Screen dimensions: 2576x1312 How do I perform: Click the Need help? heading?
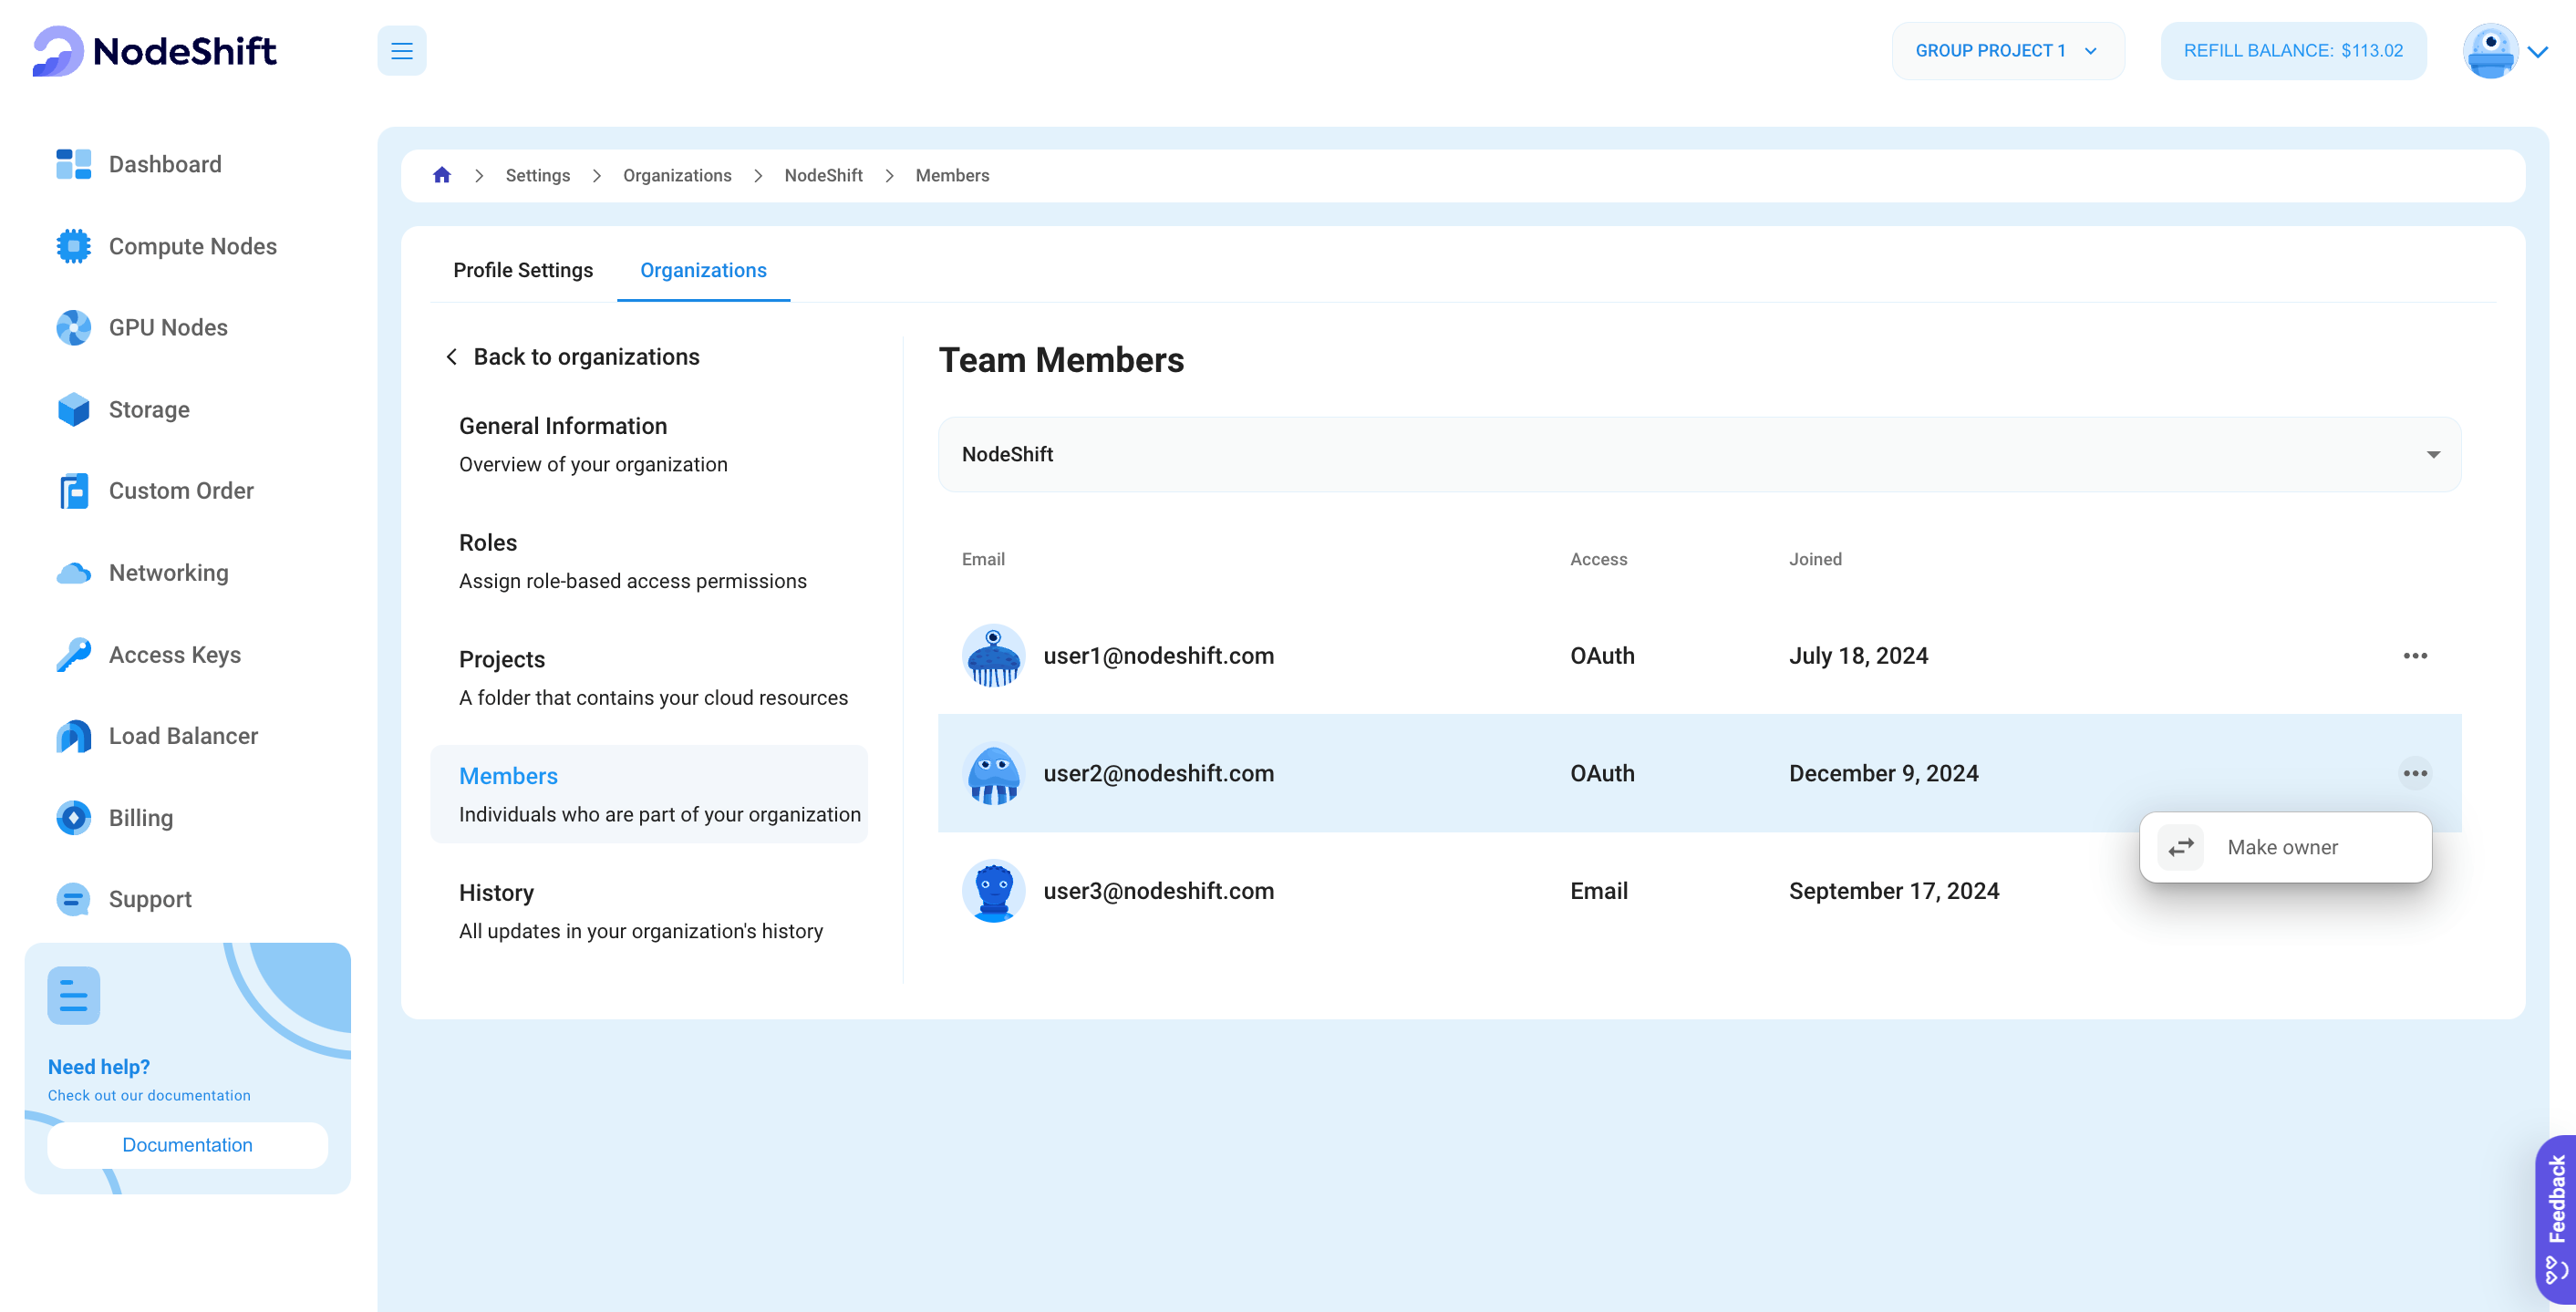coord(99,1067)
